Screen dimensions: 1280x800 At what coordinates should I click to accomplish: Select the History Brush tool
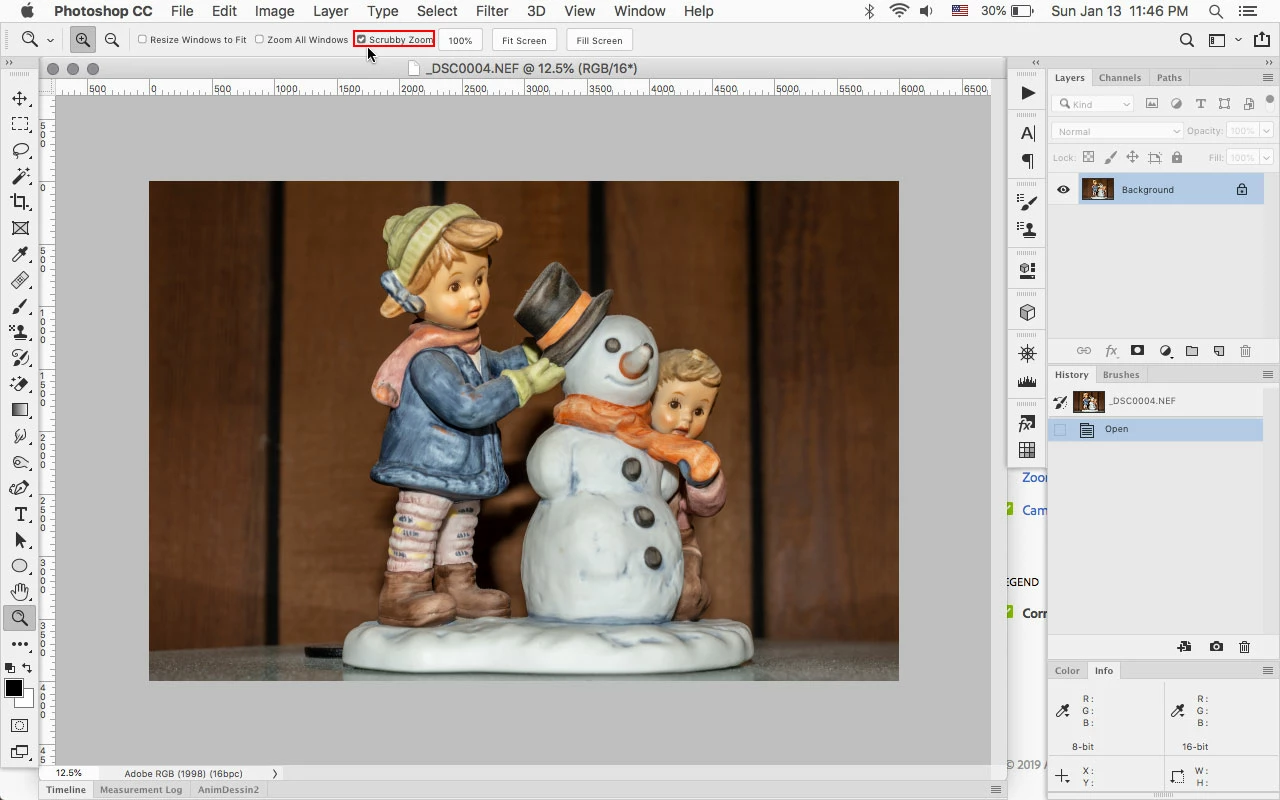pos(20,358)
